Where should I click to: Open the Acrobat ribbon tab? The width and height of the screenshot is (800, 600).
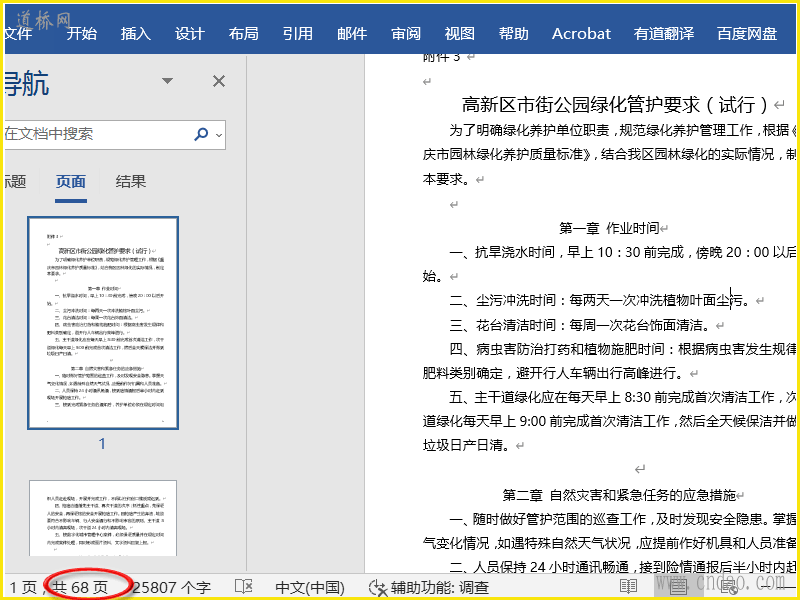click(x=581, y=34)
